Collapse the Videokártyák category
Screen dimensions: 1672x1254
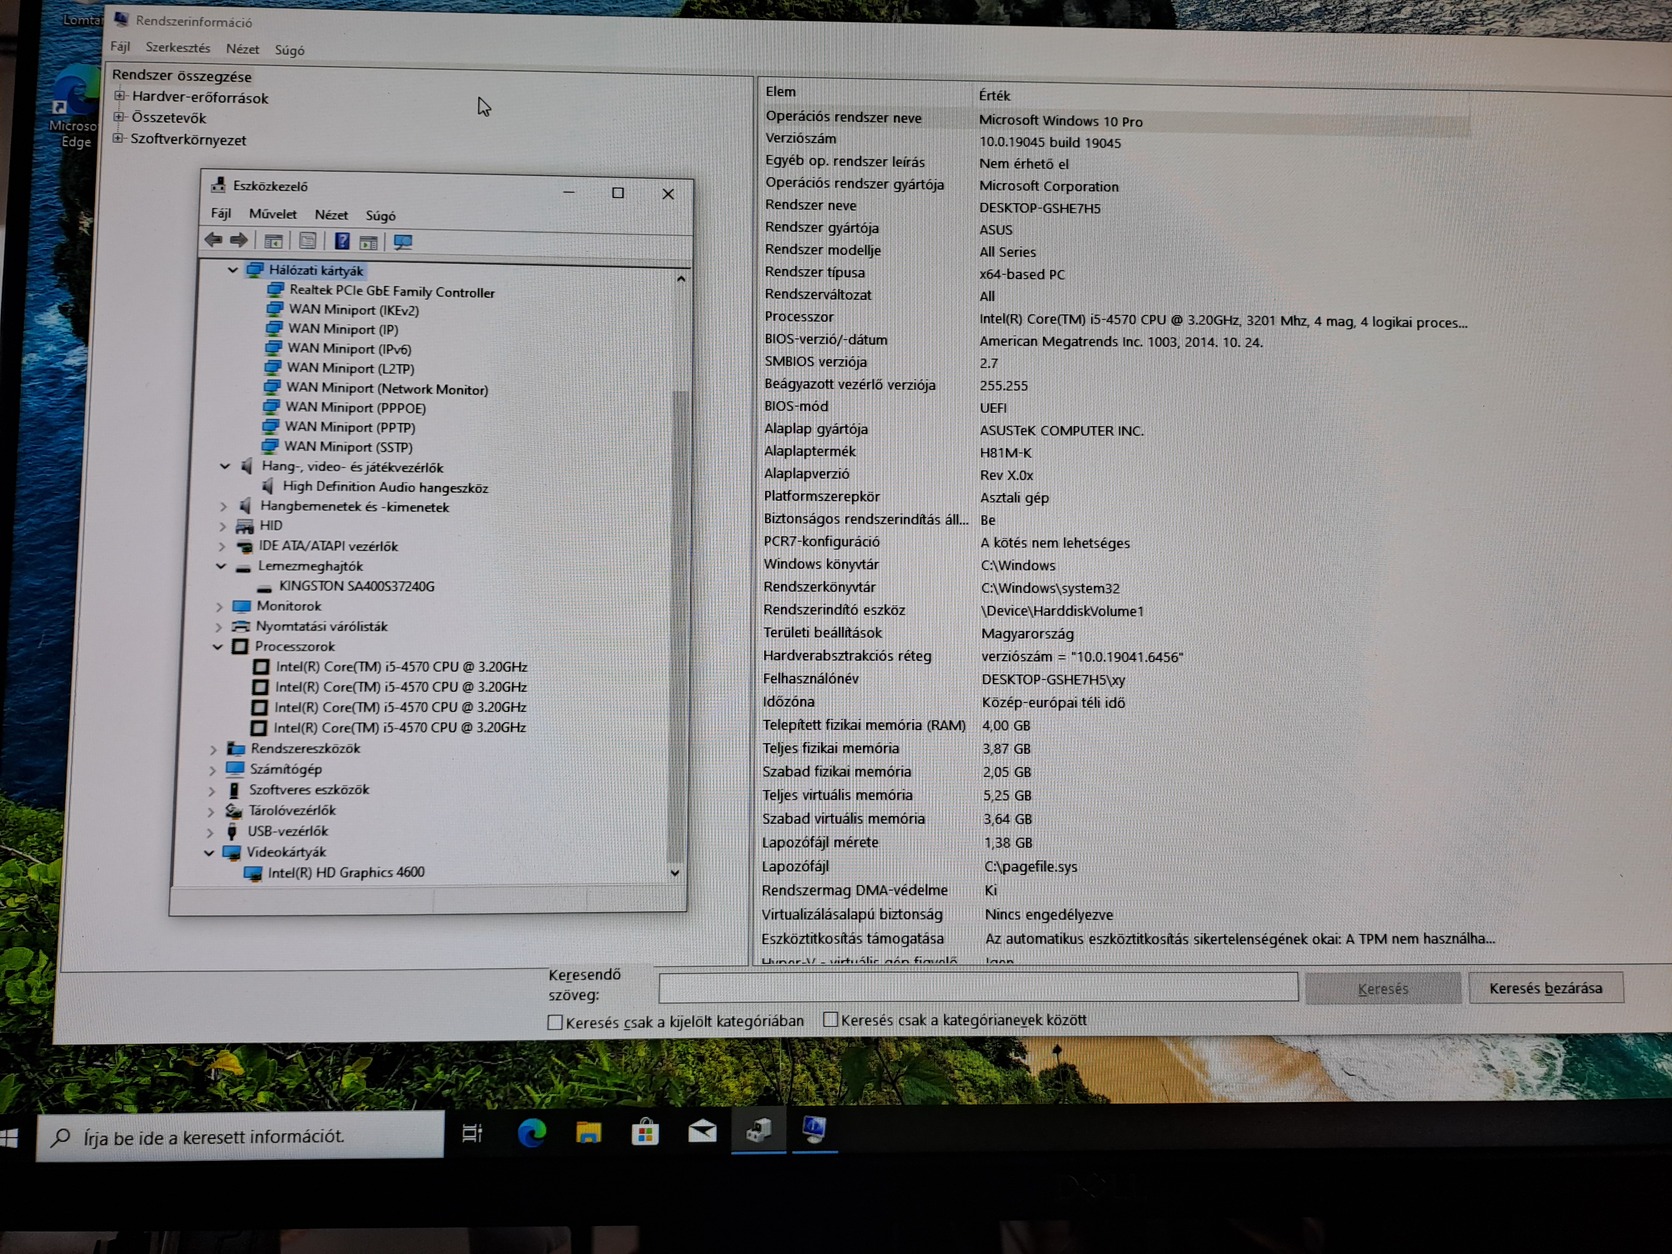click(209, 853)
